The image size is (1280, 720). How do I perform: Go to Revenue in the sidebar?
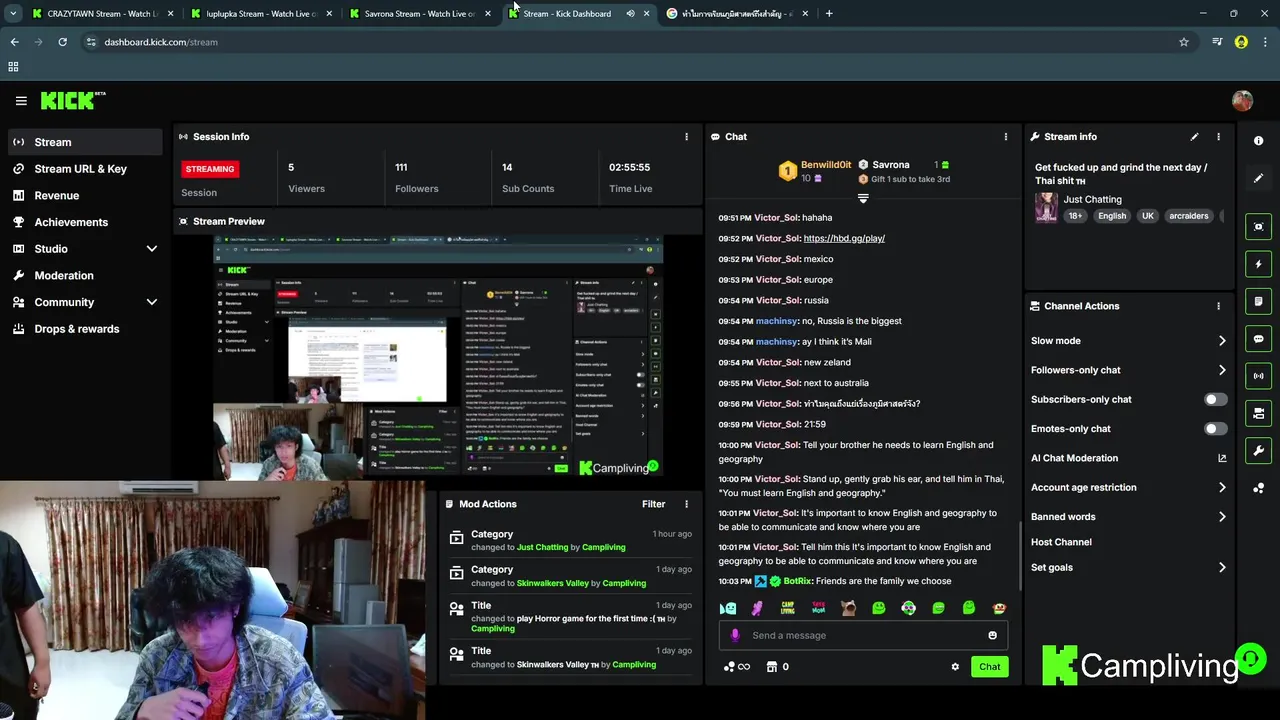point(85,196)
